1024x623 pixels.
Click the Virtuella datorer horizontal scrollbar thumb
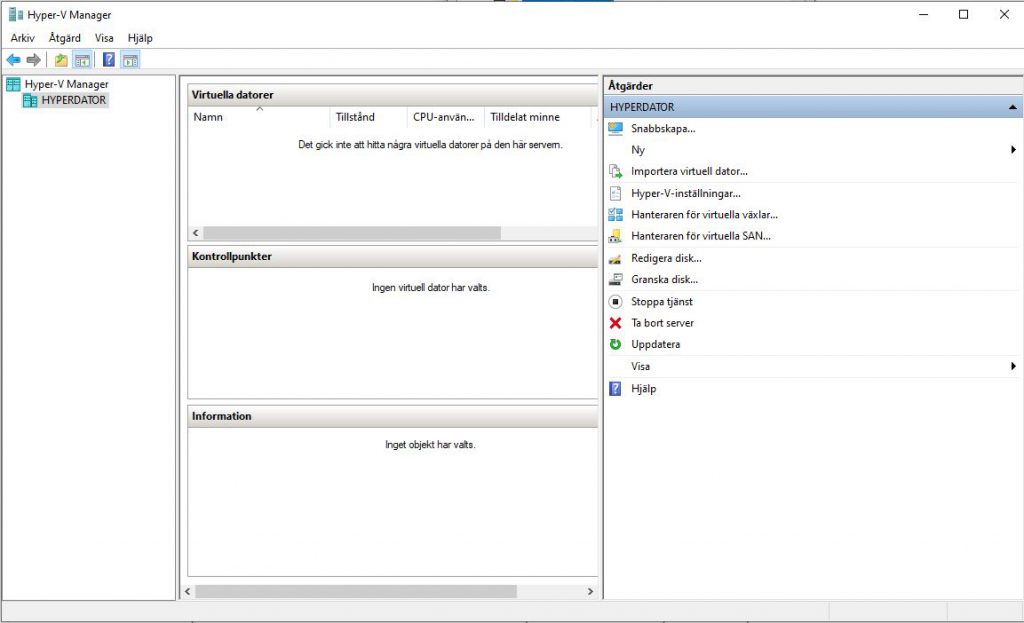click(x=352, y=233)
